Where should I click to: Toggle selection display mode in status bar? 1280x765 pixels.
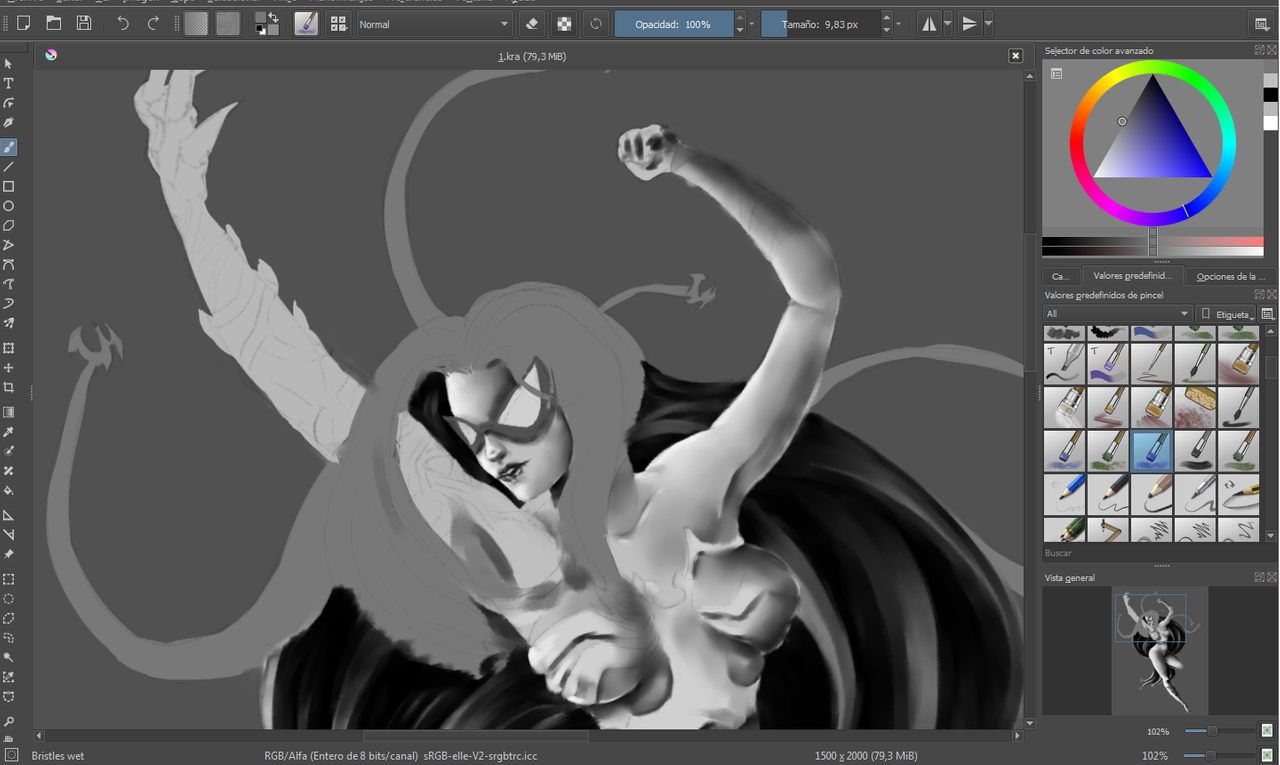coord(11,756)
